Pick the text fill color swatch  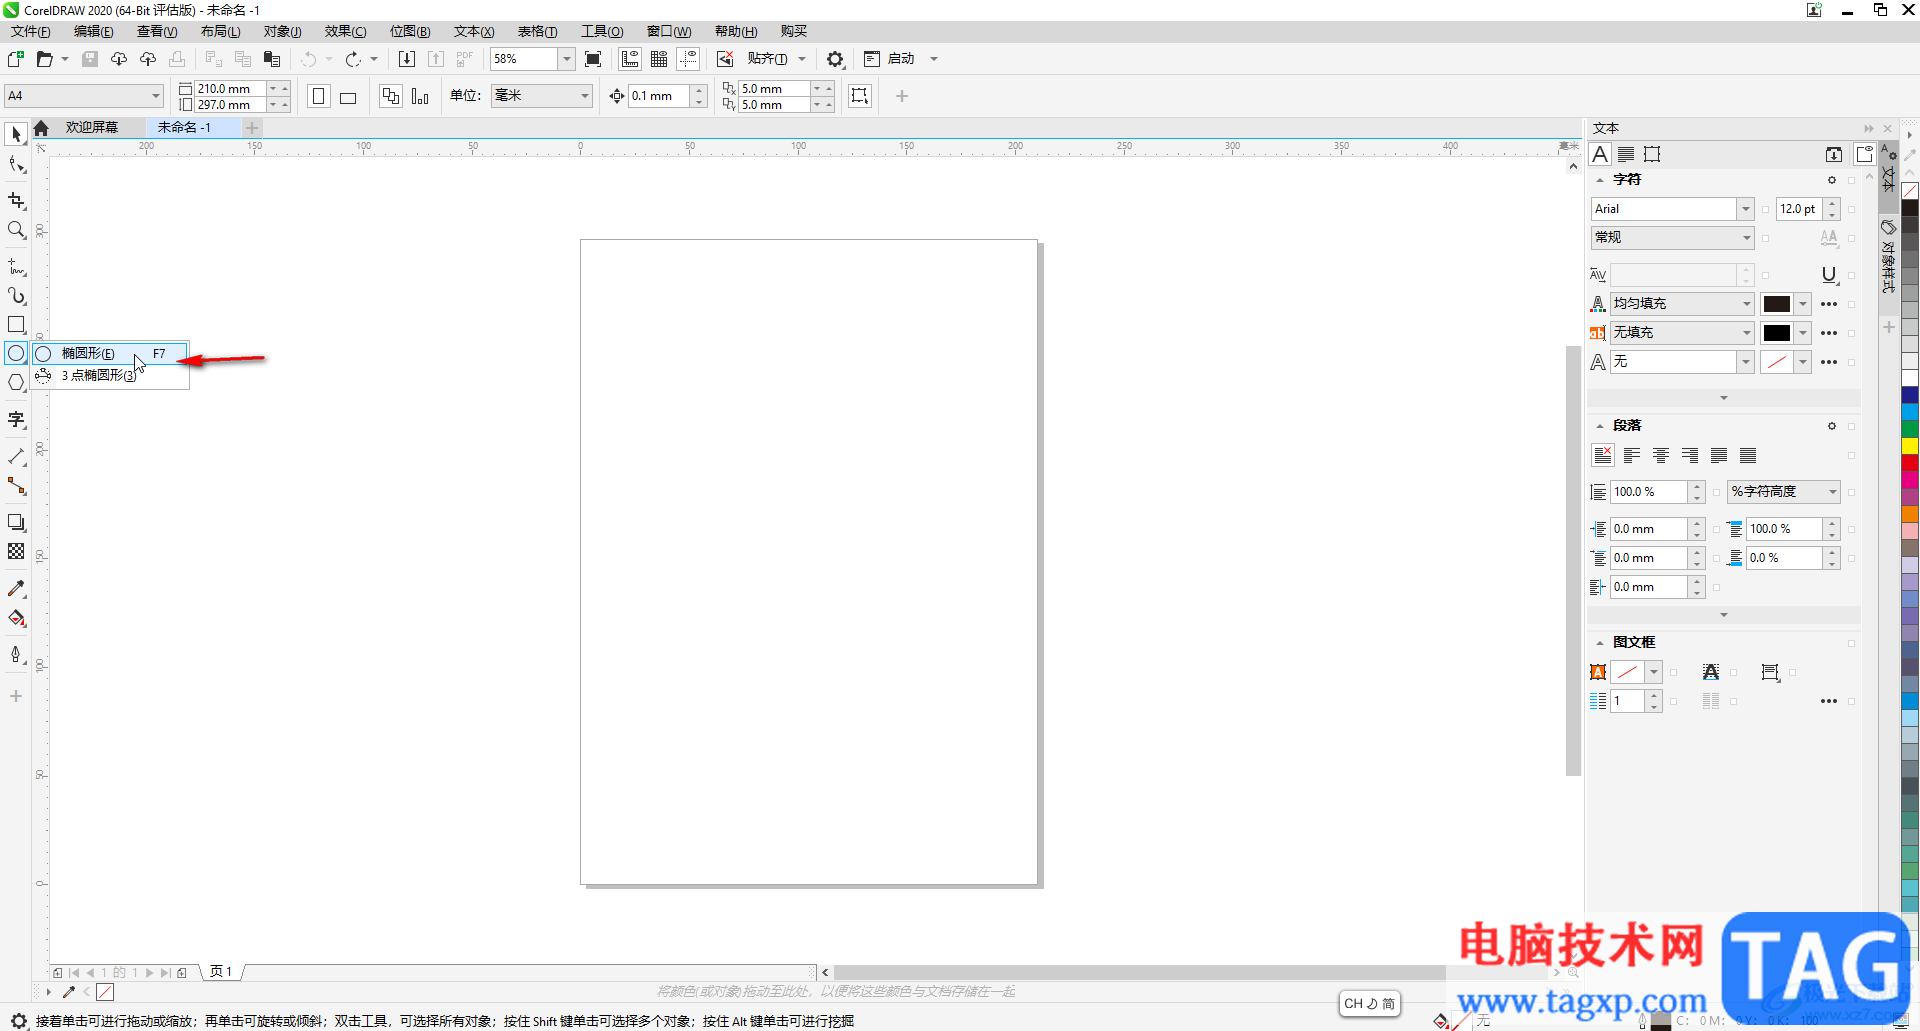(x=1777, y=304)
